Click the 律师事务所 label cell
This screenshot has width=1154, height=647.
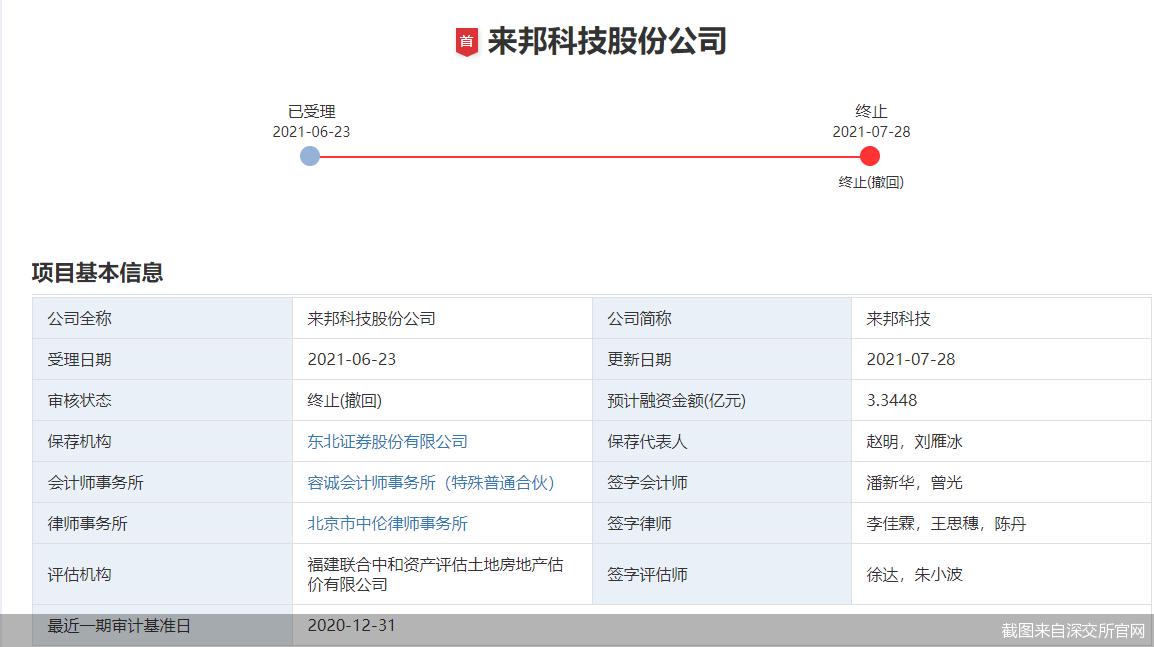click(163, 524)
